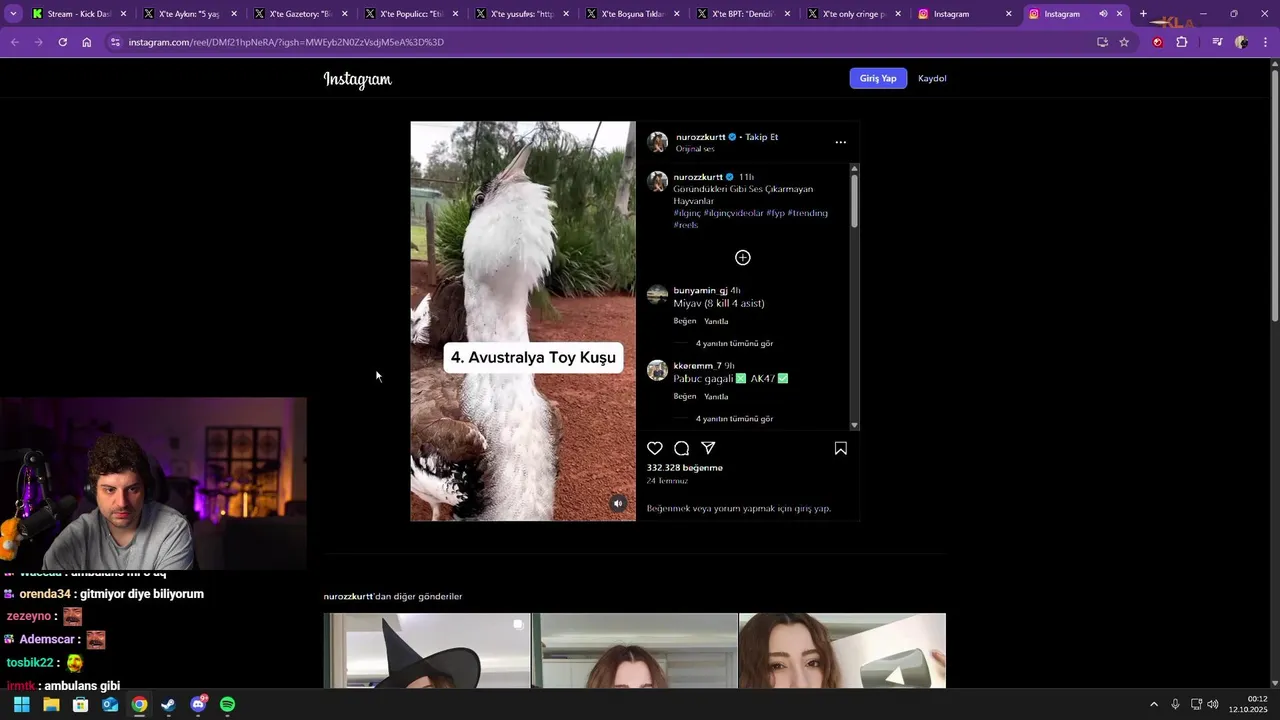Open the taskbar volume control
1280x720 pixels.
coord(1213,704)
